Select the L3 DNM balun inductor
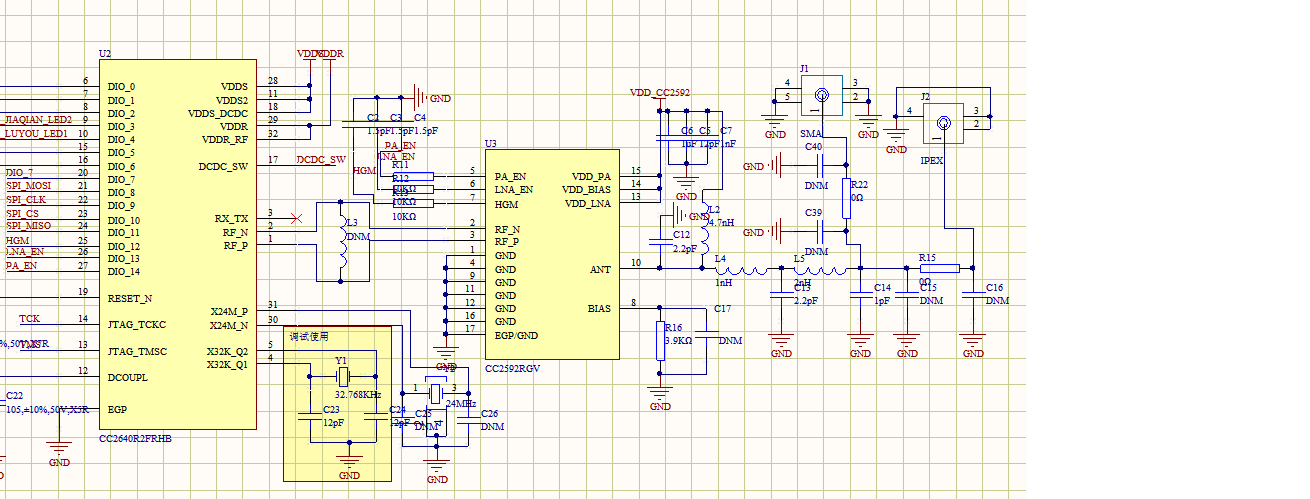1310x499 pixels. 342,242
